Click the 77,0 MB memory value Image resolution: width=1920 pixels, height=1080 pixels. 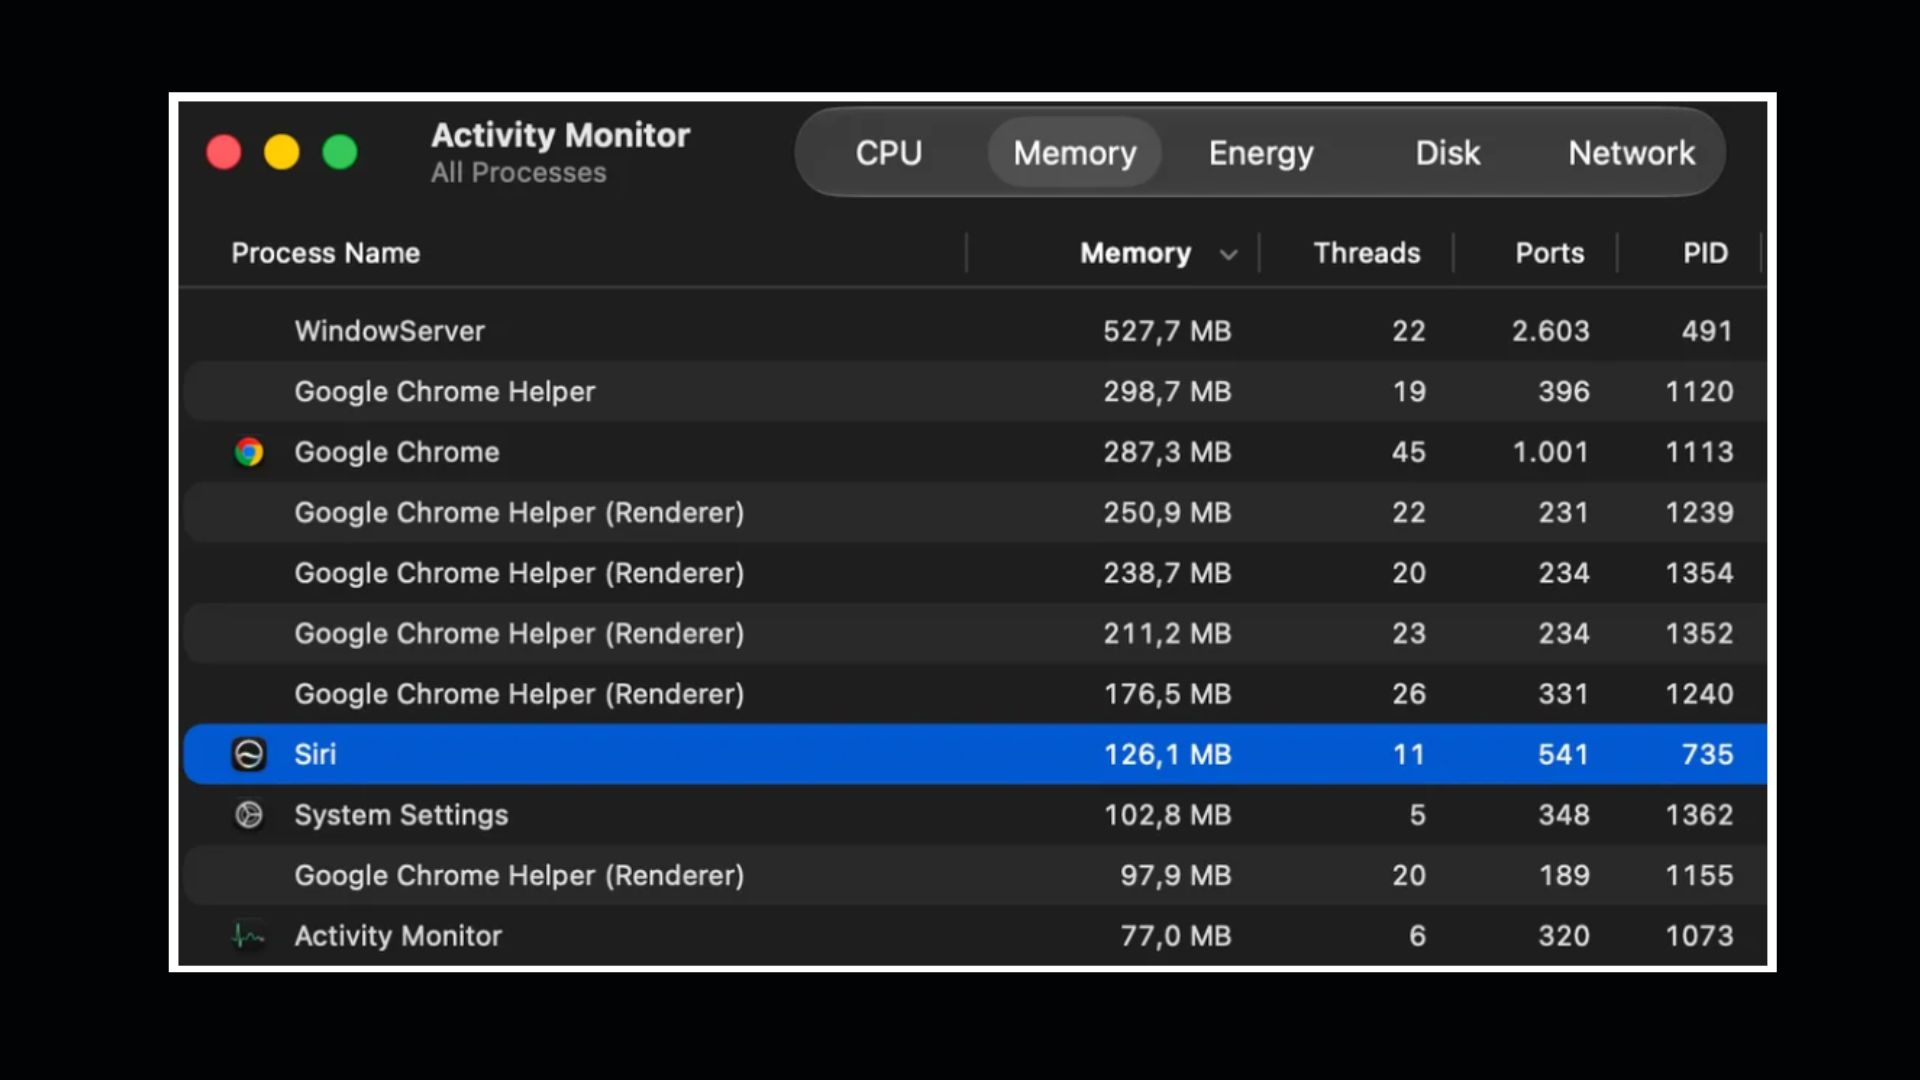point(1175,936)
